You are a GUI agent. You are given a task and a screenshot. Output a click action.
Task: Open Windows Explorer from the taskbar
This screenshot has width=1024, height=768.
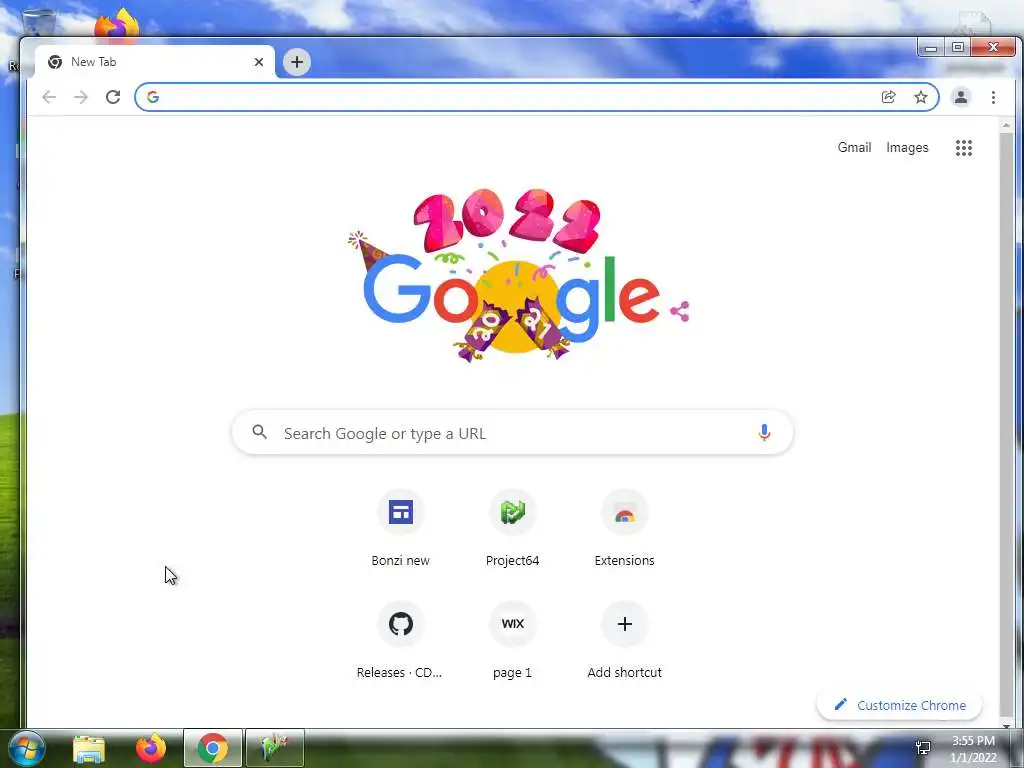coord(89,748)
